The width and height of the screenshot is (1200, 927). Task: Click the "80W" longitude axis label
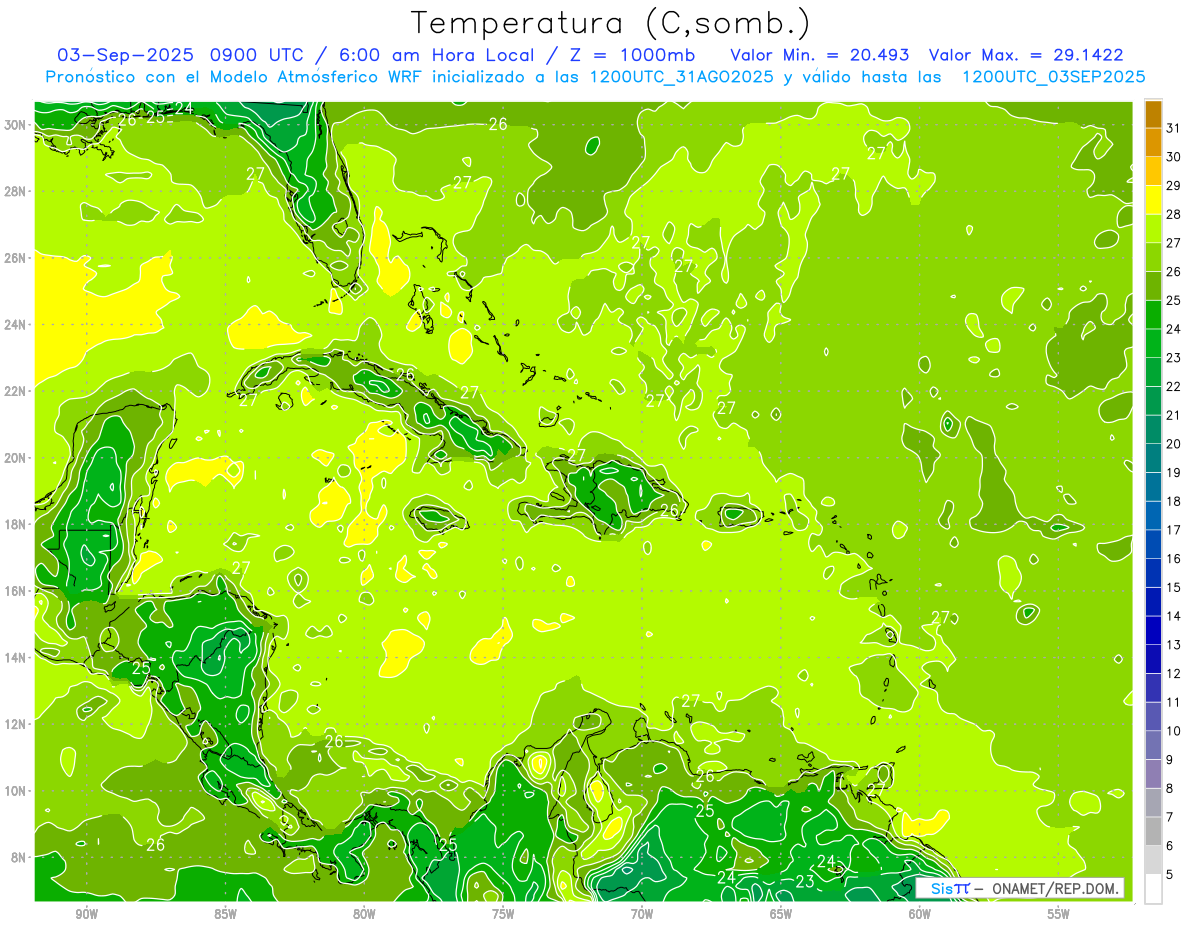click(x=364, y=914)
